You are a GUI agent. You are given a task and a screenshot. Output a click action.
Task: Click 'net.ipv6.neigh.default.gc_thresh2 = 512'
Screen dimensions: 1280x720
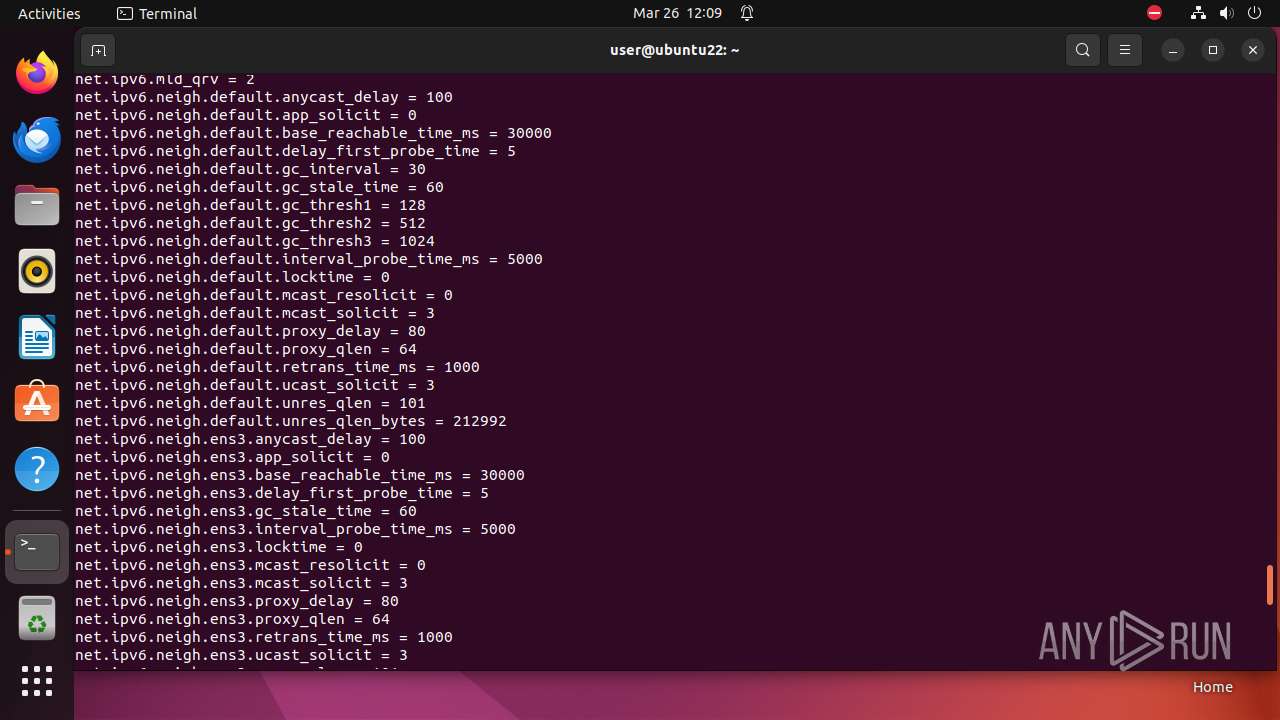coord(250,223)
